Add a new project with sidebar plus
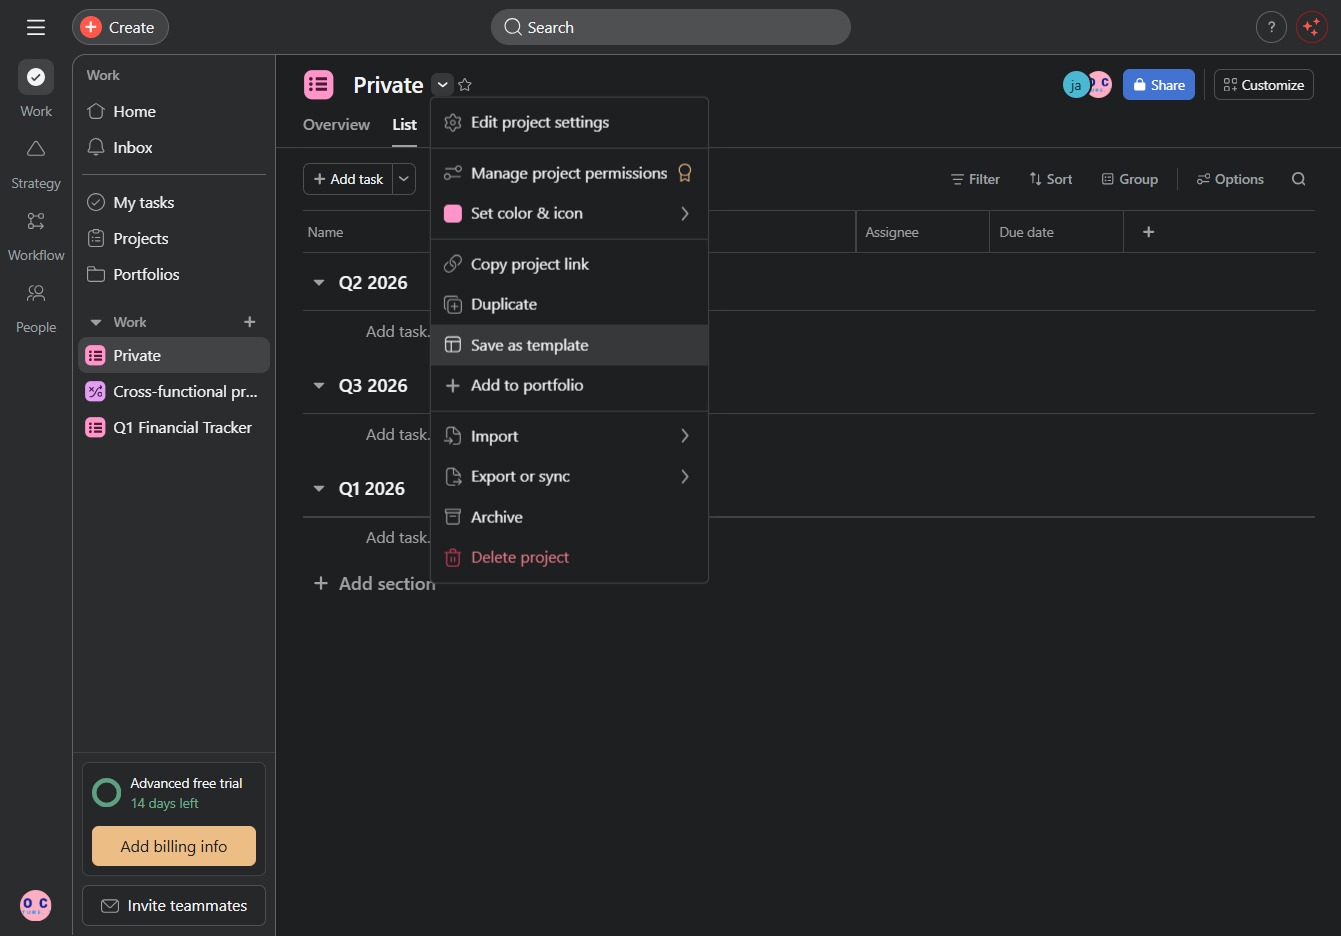The height and width of the screenshot is (936, 1341). (250, 322)
